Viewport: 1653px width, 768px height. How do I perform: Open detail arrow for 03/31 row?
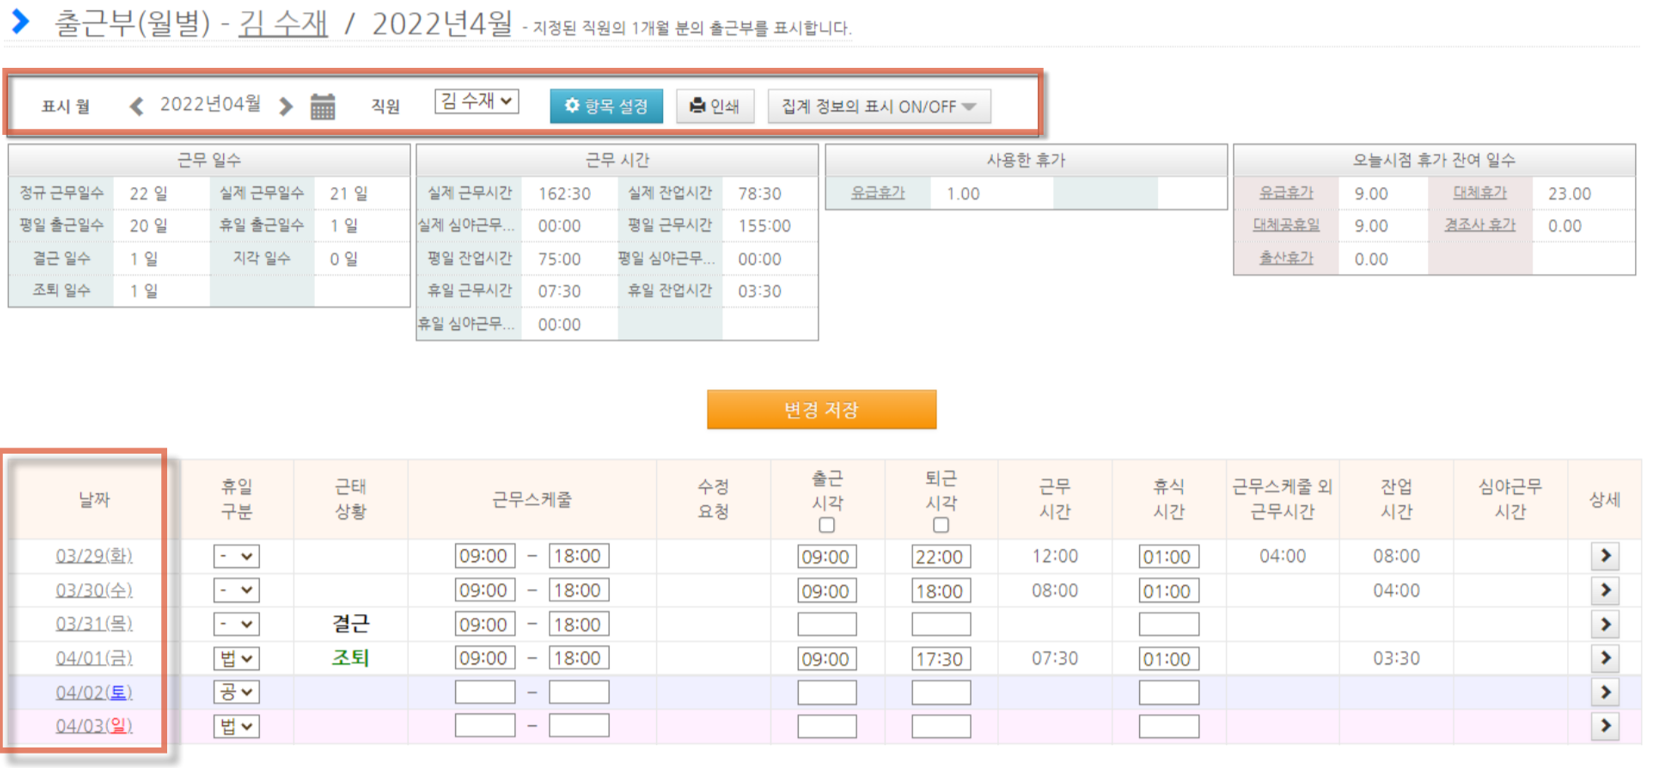pyautogui.click(x=1605, y=624)
